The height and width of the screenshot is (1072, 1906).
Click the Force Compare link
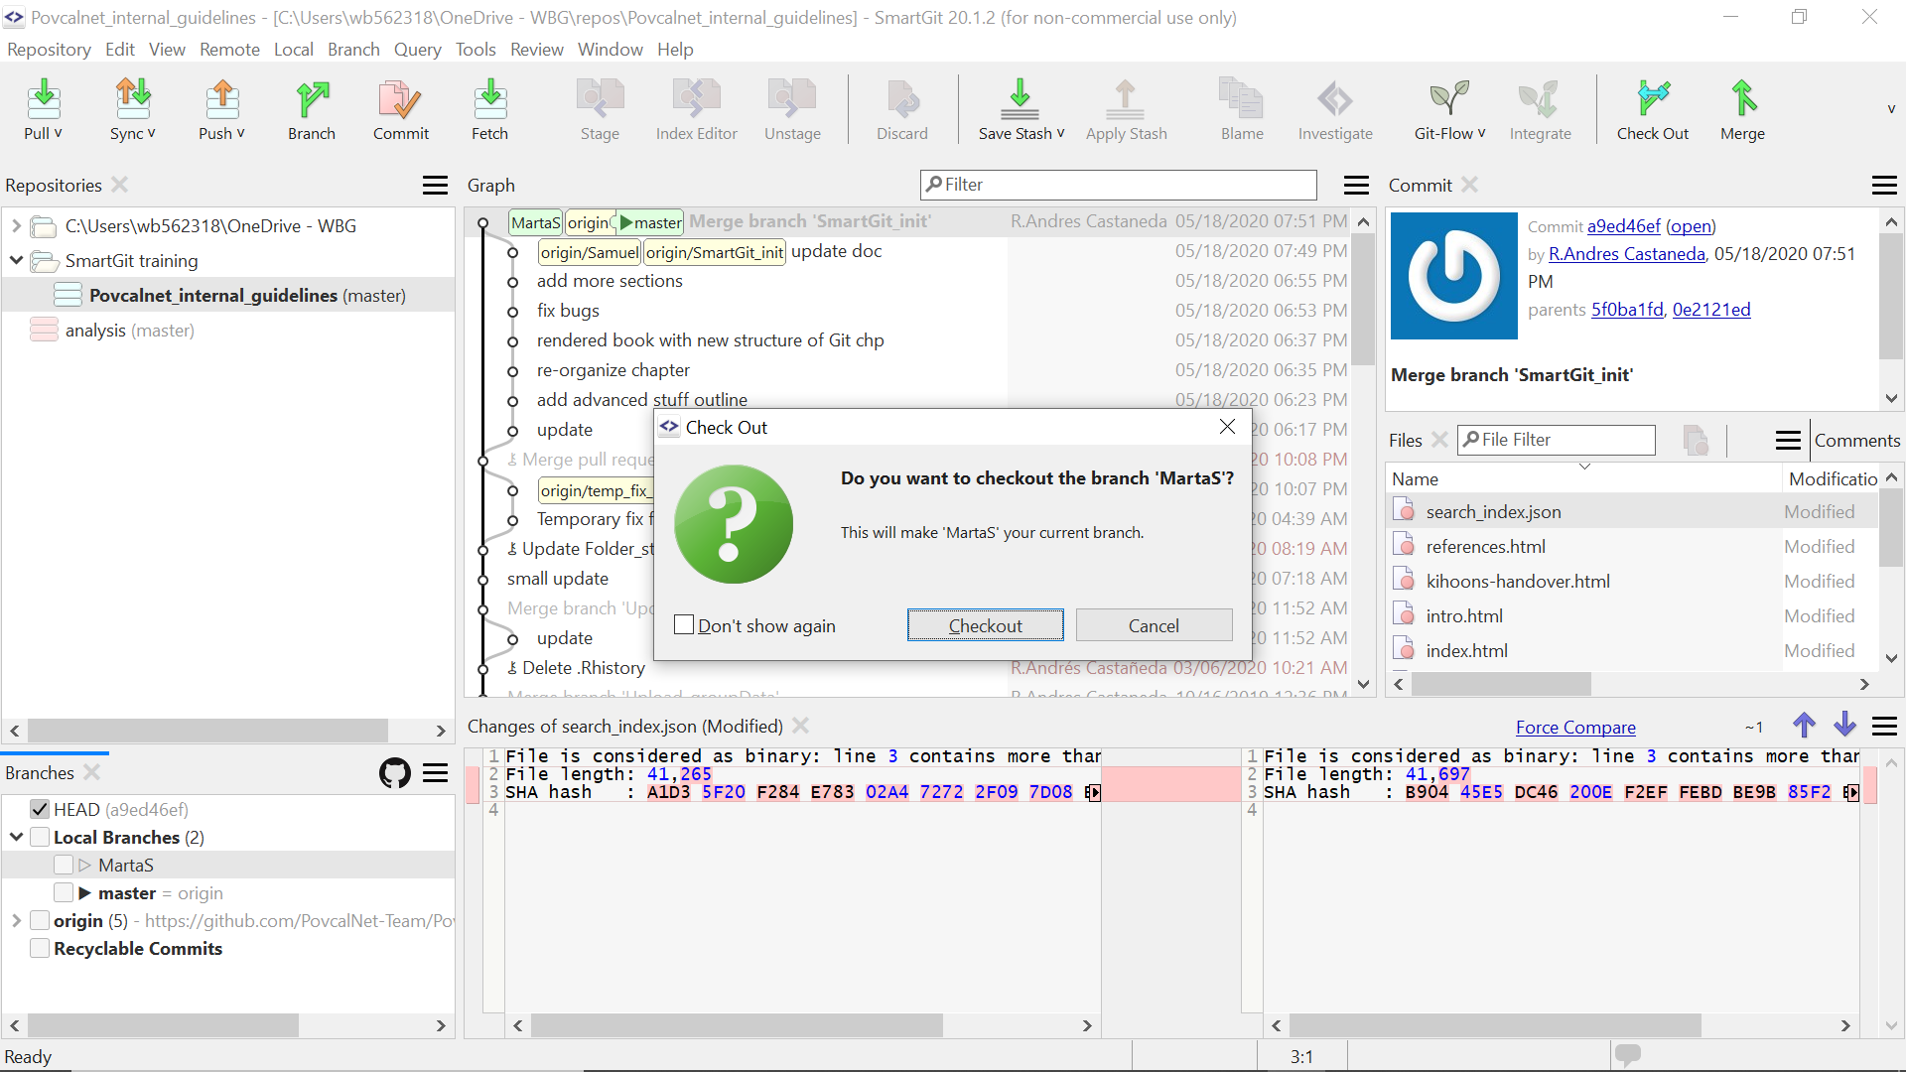pyautogui.click(x=1575, y=727)
